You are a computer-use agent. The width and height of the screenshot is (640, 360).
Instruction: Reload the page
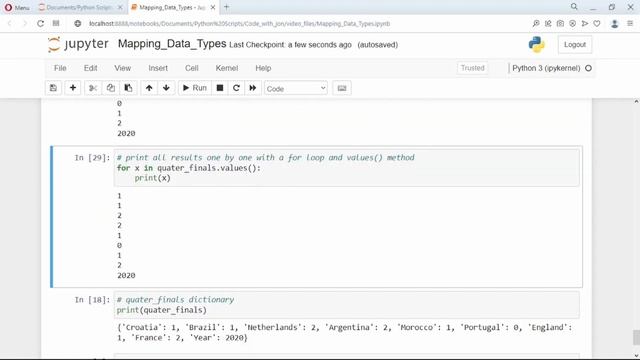tap(40, 24)
